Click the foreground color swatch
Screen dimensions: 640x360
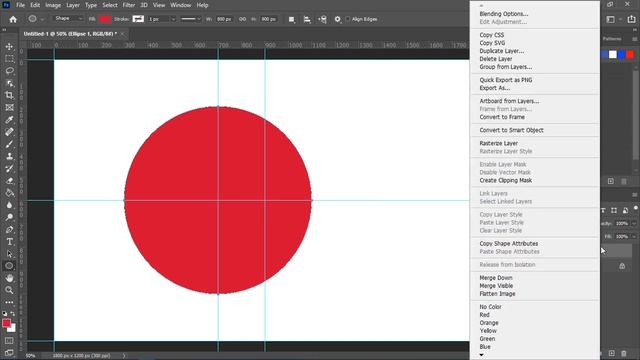6,323
